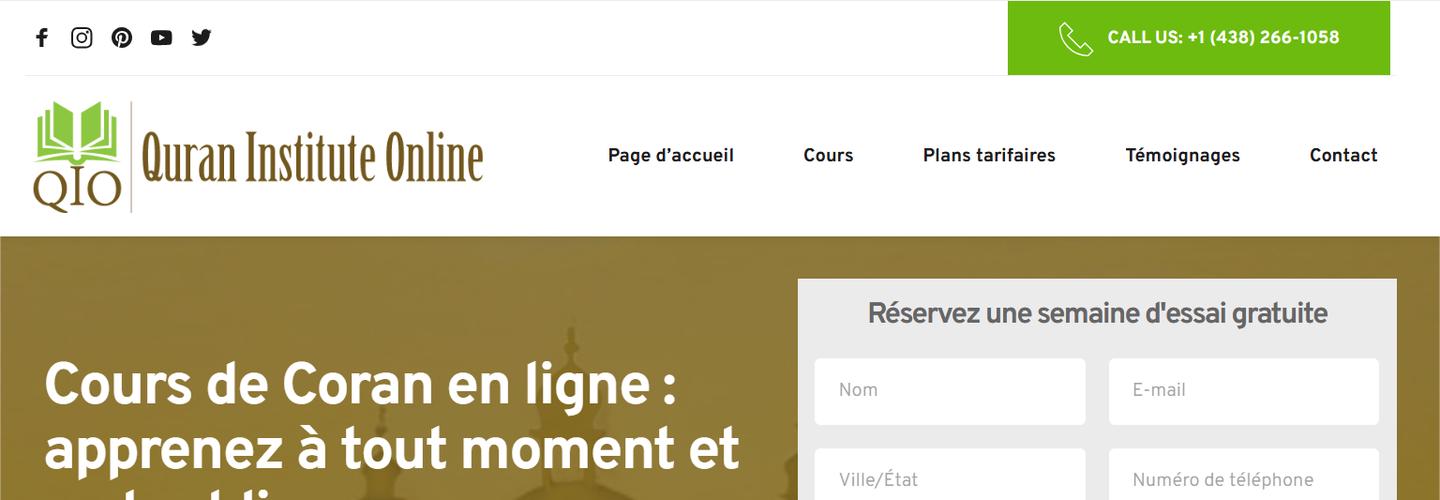Open the Twitter bird icon
Screen dimensions: 1440x500
pos(202,38)
